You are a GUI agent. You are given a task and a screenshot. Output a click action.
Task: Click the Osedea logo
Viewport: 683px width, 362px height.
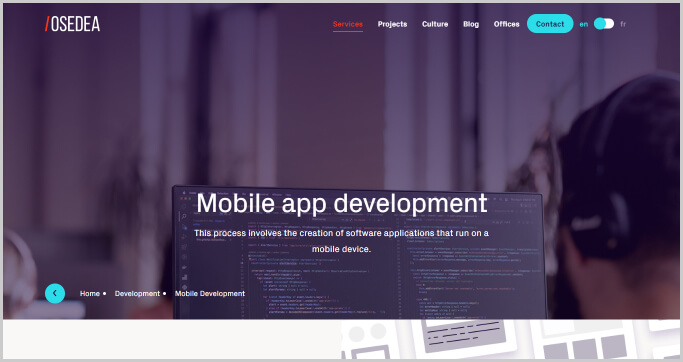coord(72,24)
